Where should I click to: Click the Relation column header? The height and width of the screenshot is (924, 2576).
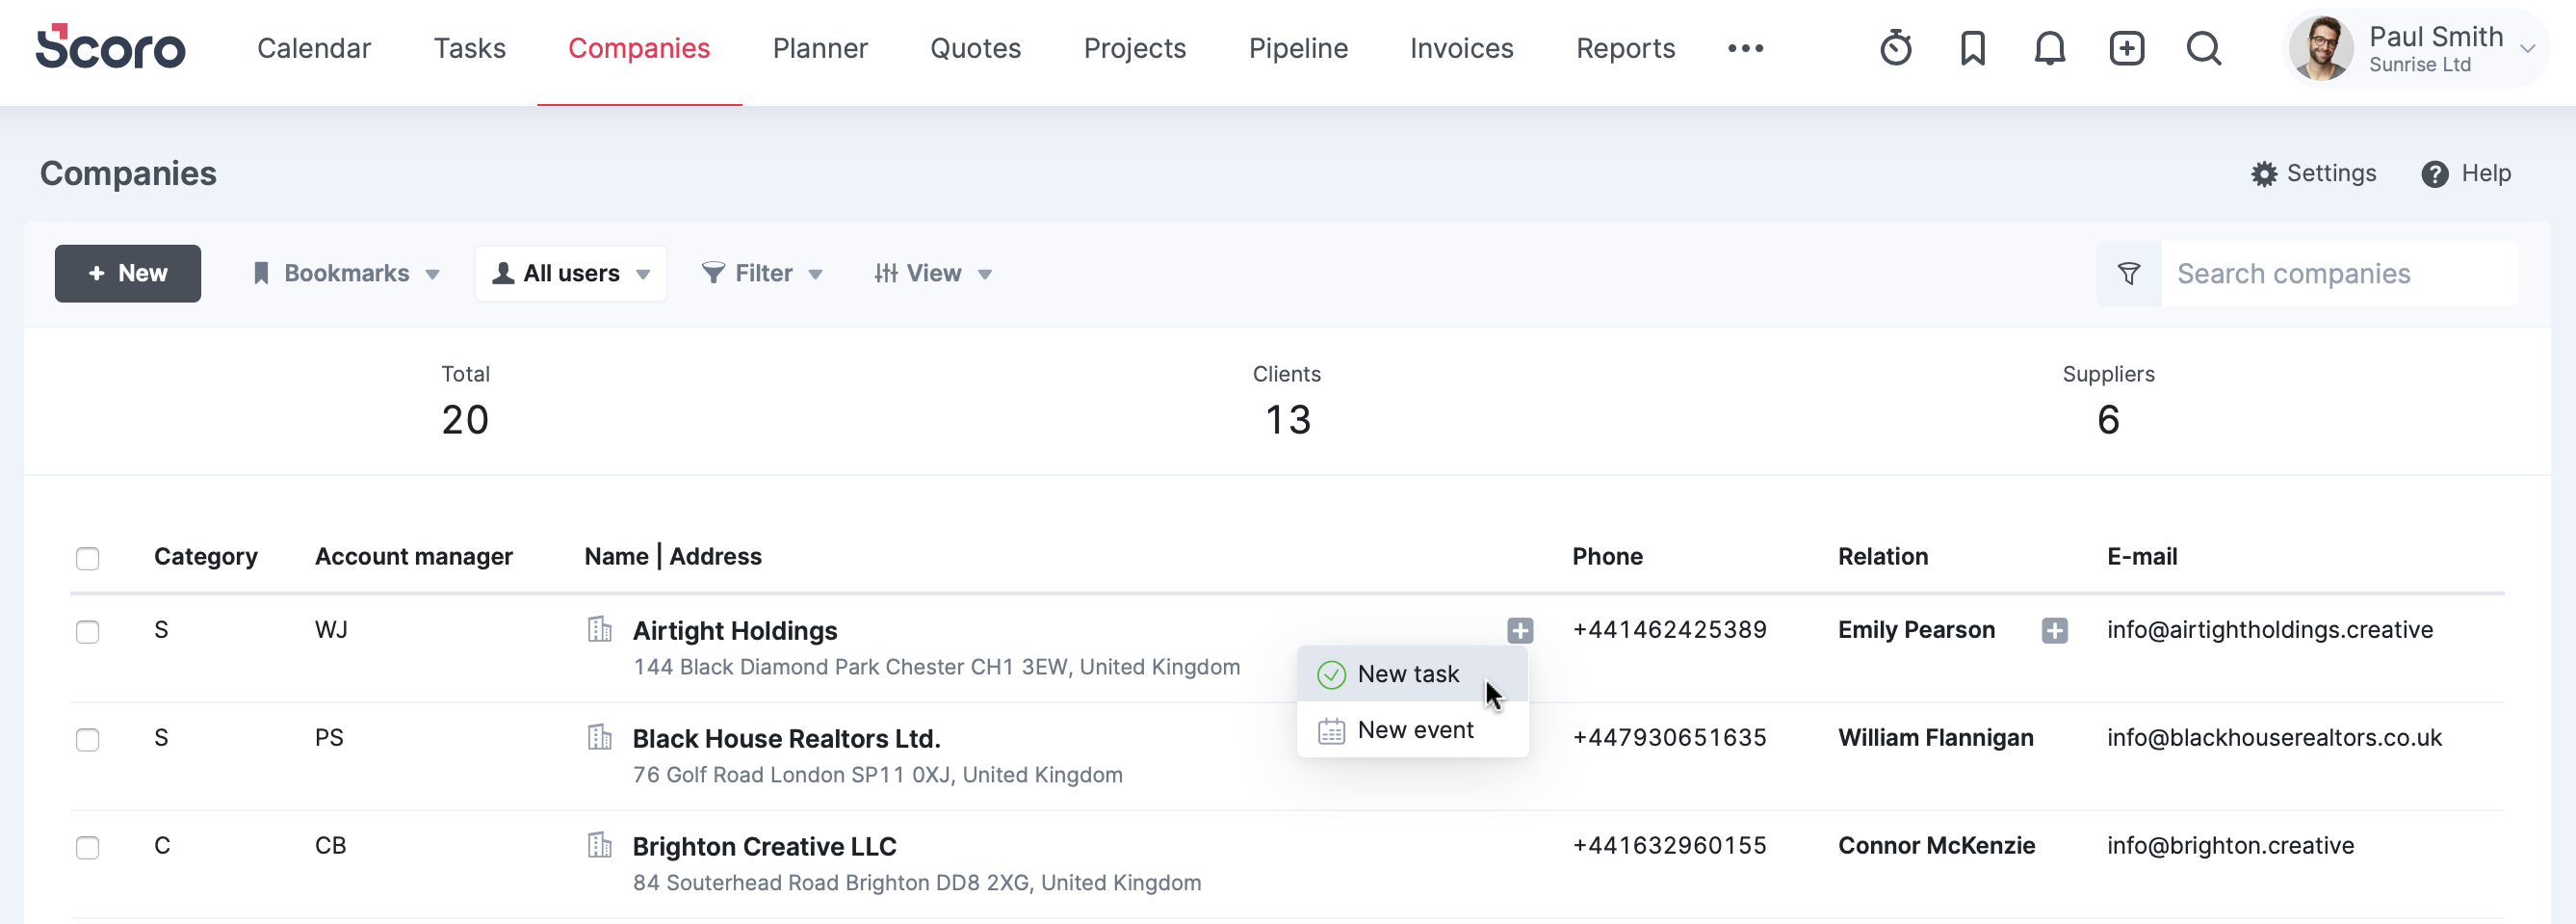pyautogui.click(x=1883, y=557)
